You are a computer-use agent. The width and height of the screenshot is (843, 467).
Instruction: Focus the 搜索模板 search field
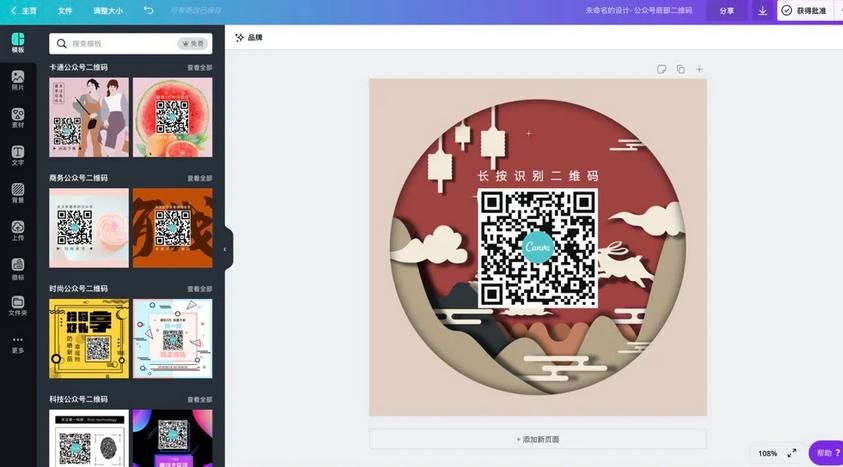131,44
